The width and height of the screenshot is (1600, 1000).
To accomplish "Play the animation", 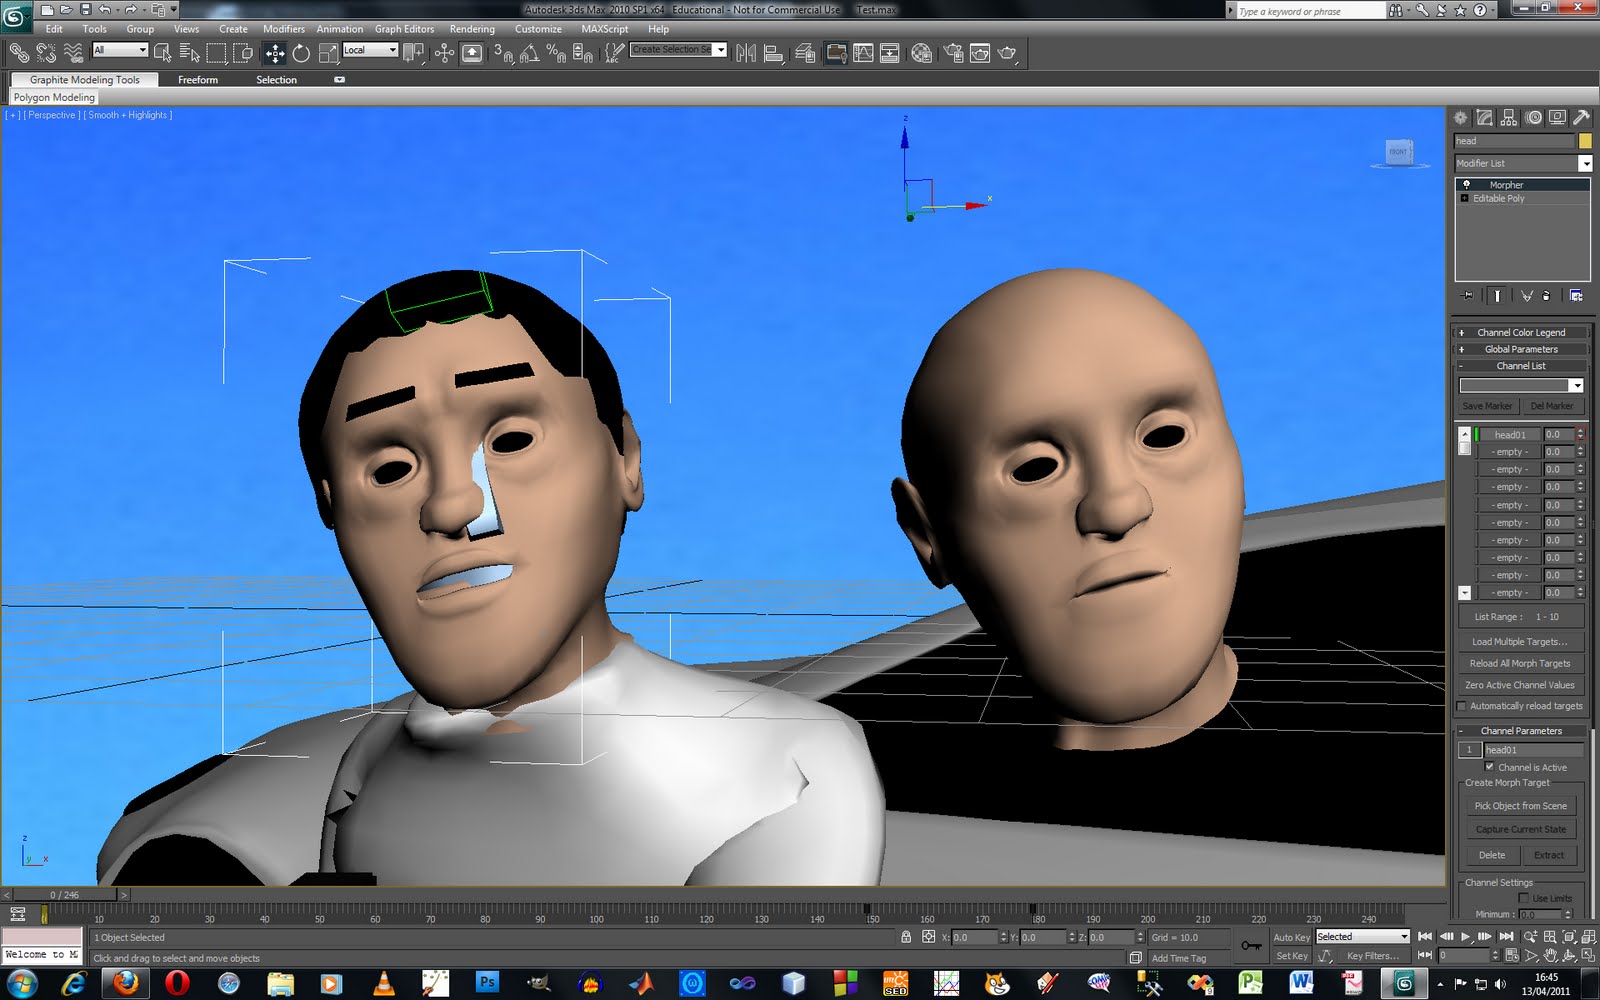I will click(x=1466, y=937).
